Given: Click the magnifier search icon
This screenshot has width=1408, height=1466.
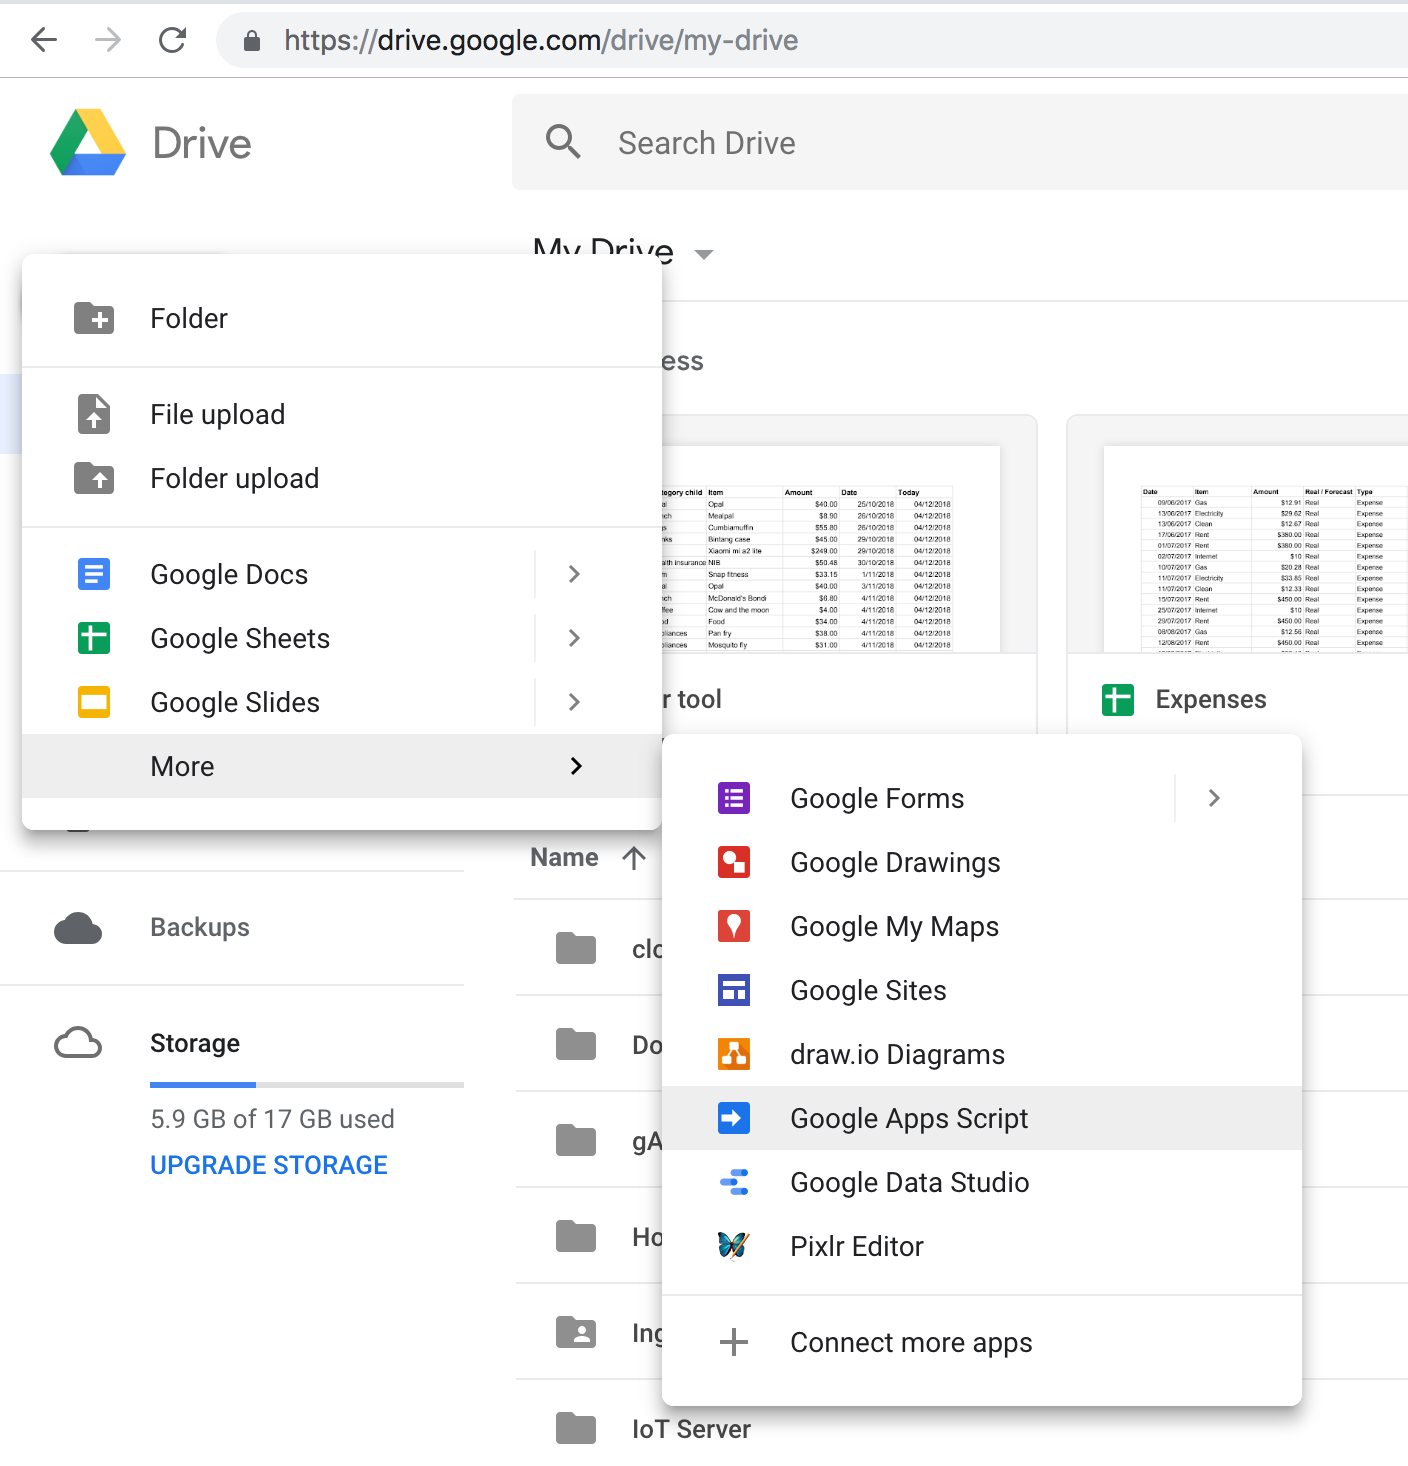Looking at the screenshot, I should 563,142.
